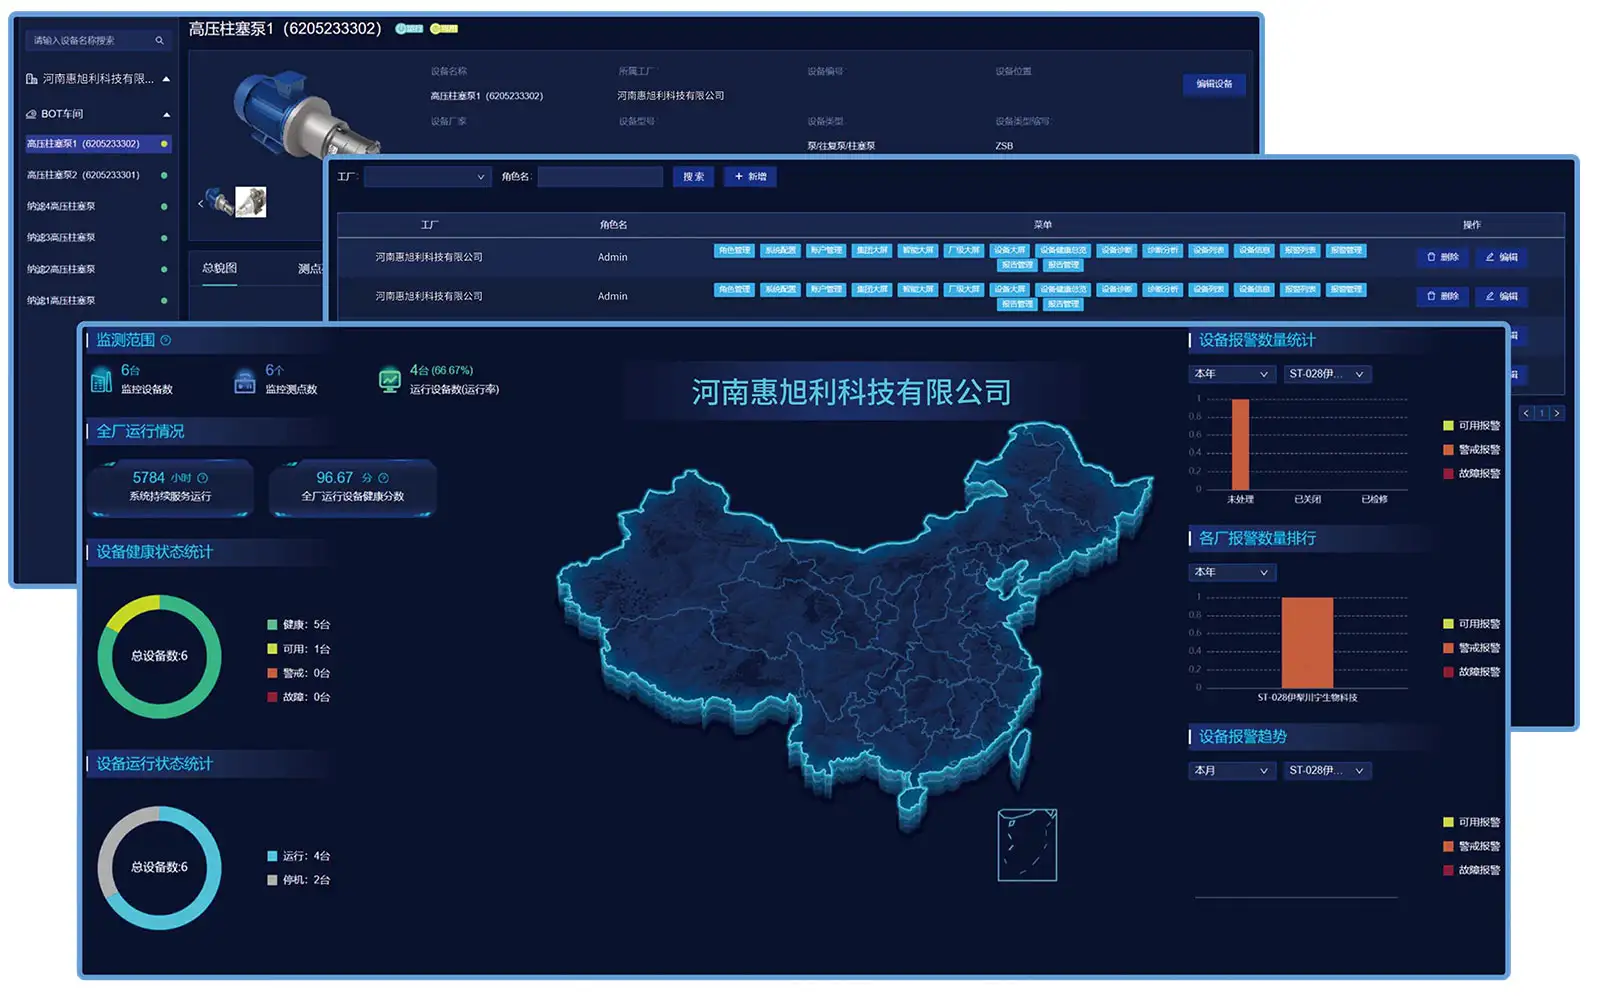Viewport: 1600px width, 997px height.
Task: Click the ST-028 orange bar in ranking chart
Action: [1307, 643]
